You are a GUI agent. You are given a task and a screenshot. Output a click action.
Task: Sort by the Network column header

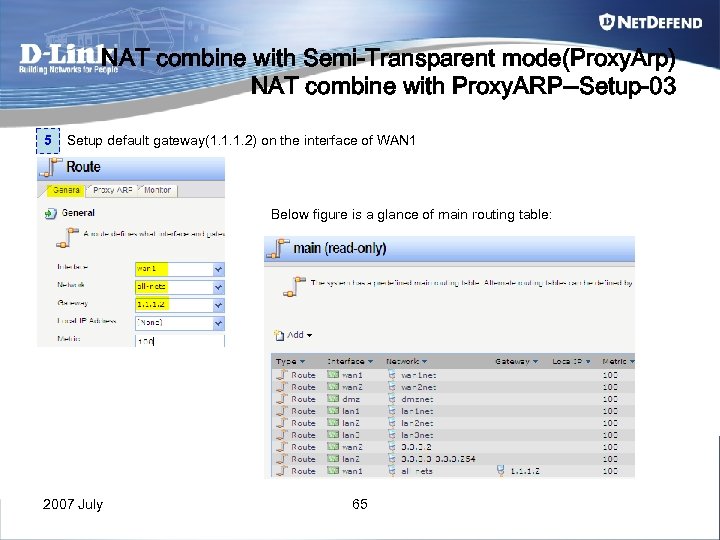(x=407, y=361)
